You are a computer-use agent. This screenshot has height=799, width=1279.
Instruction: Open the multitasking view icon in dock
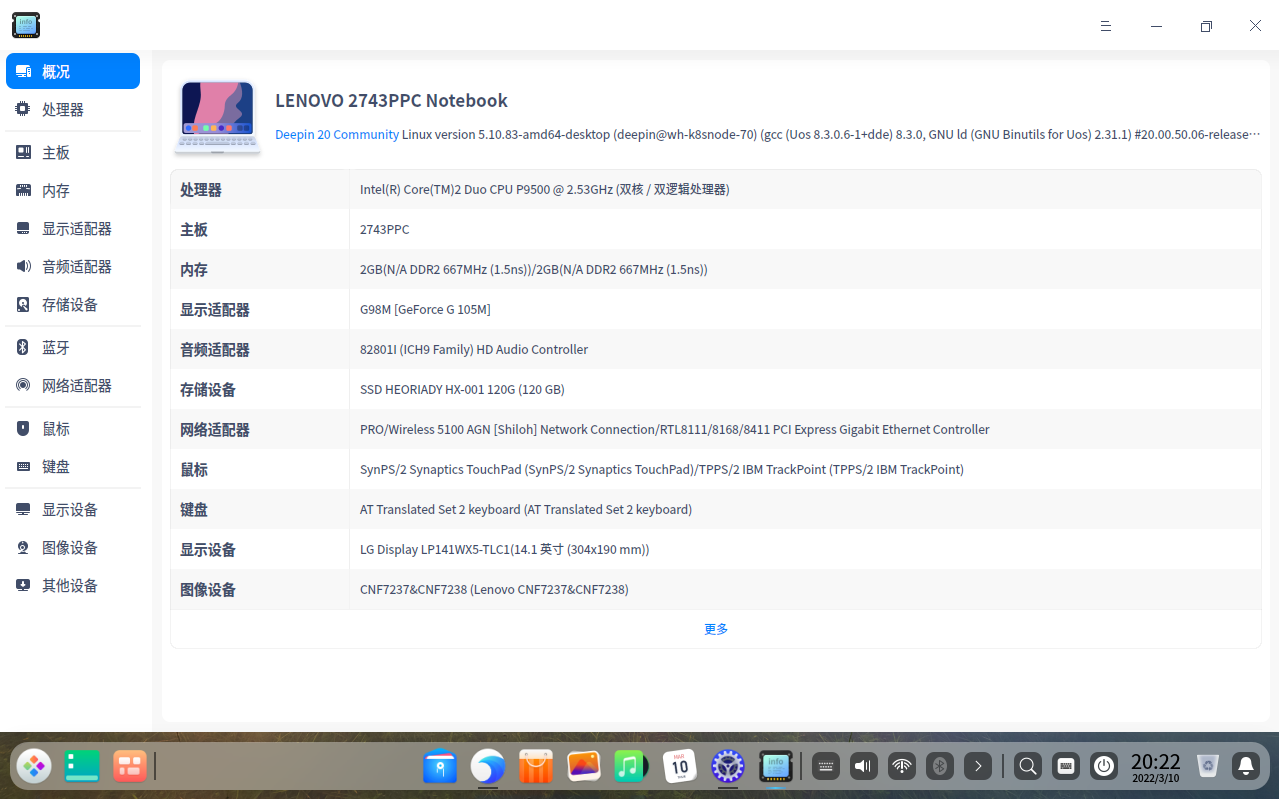(x=130, y=766)
